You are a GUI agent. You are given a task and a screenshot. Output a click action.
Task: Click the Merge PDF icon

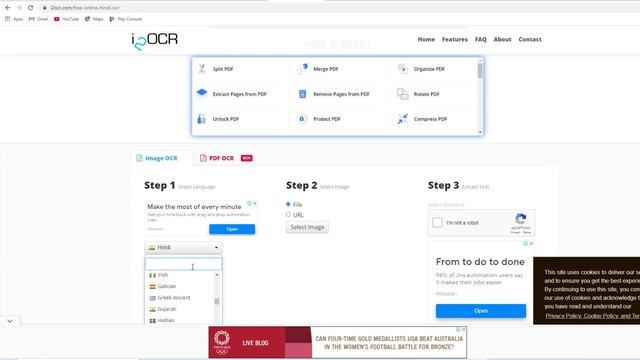tap(302, 69)
